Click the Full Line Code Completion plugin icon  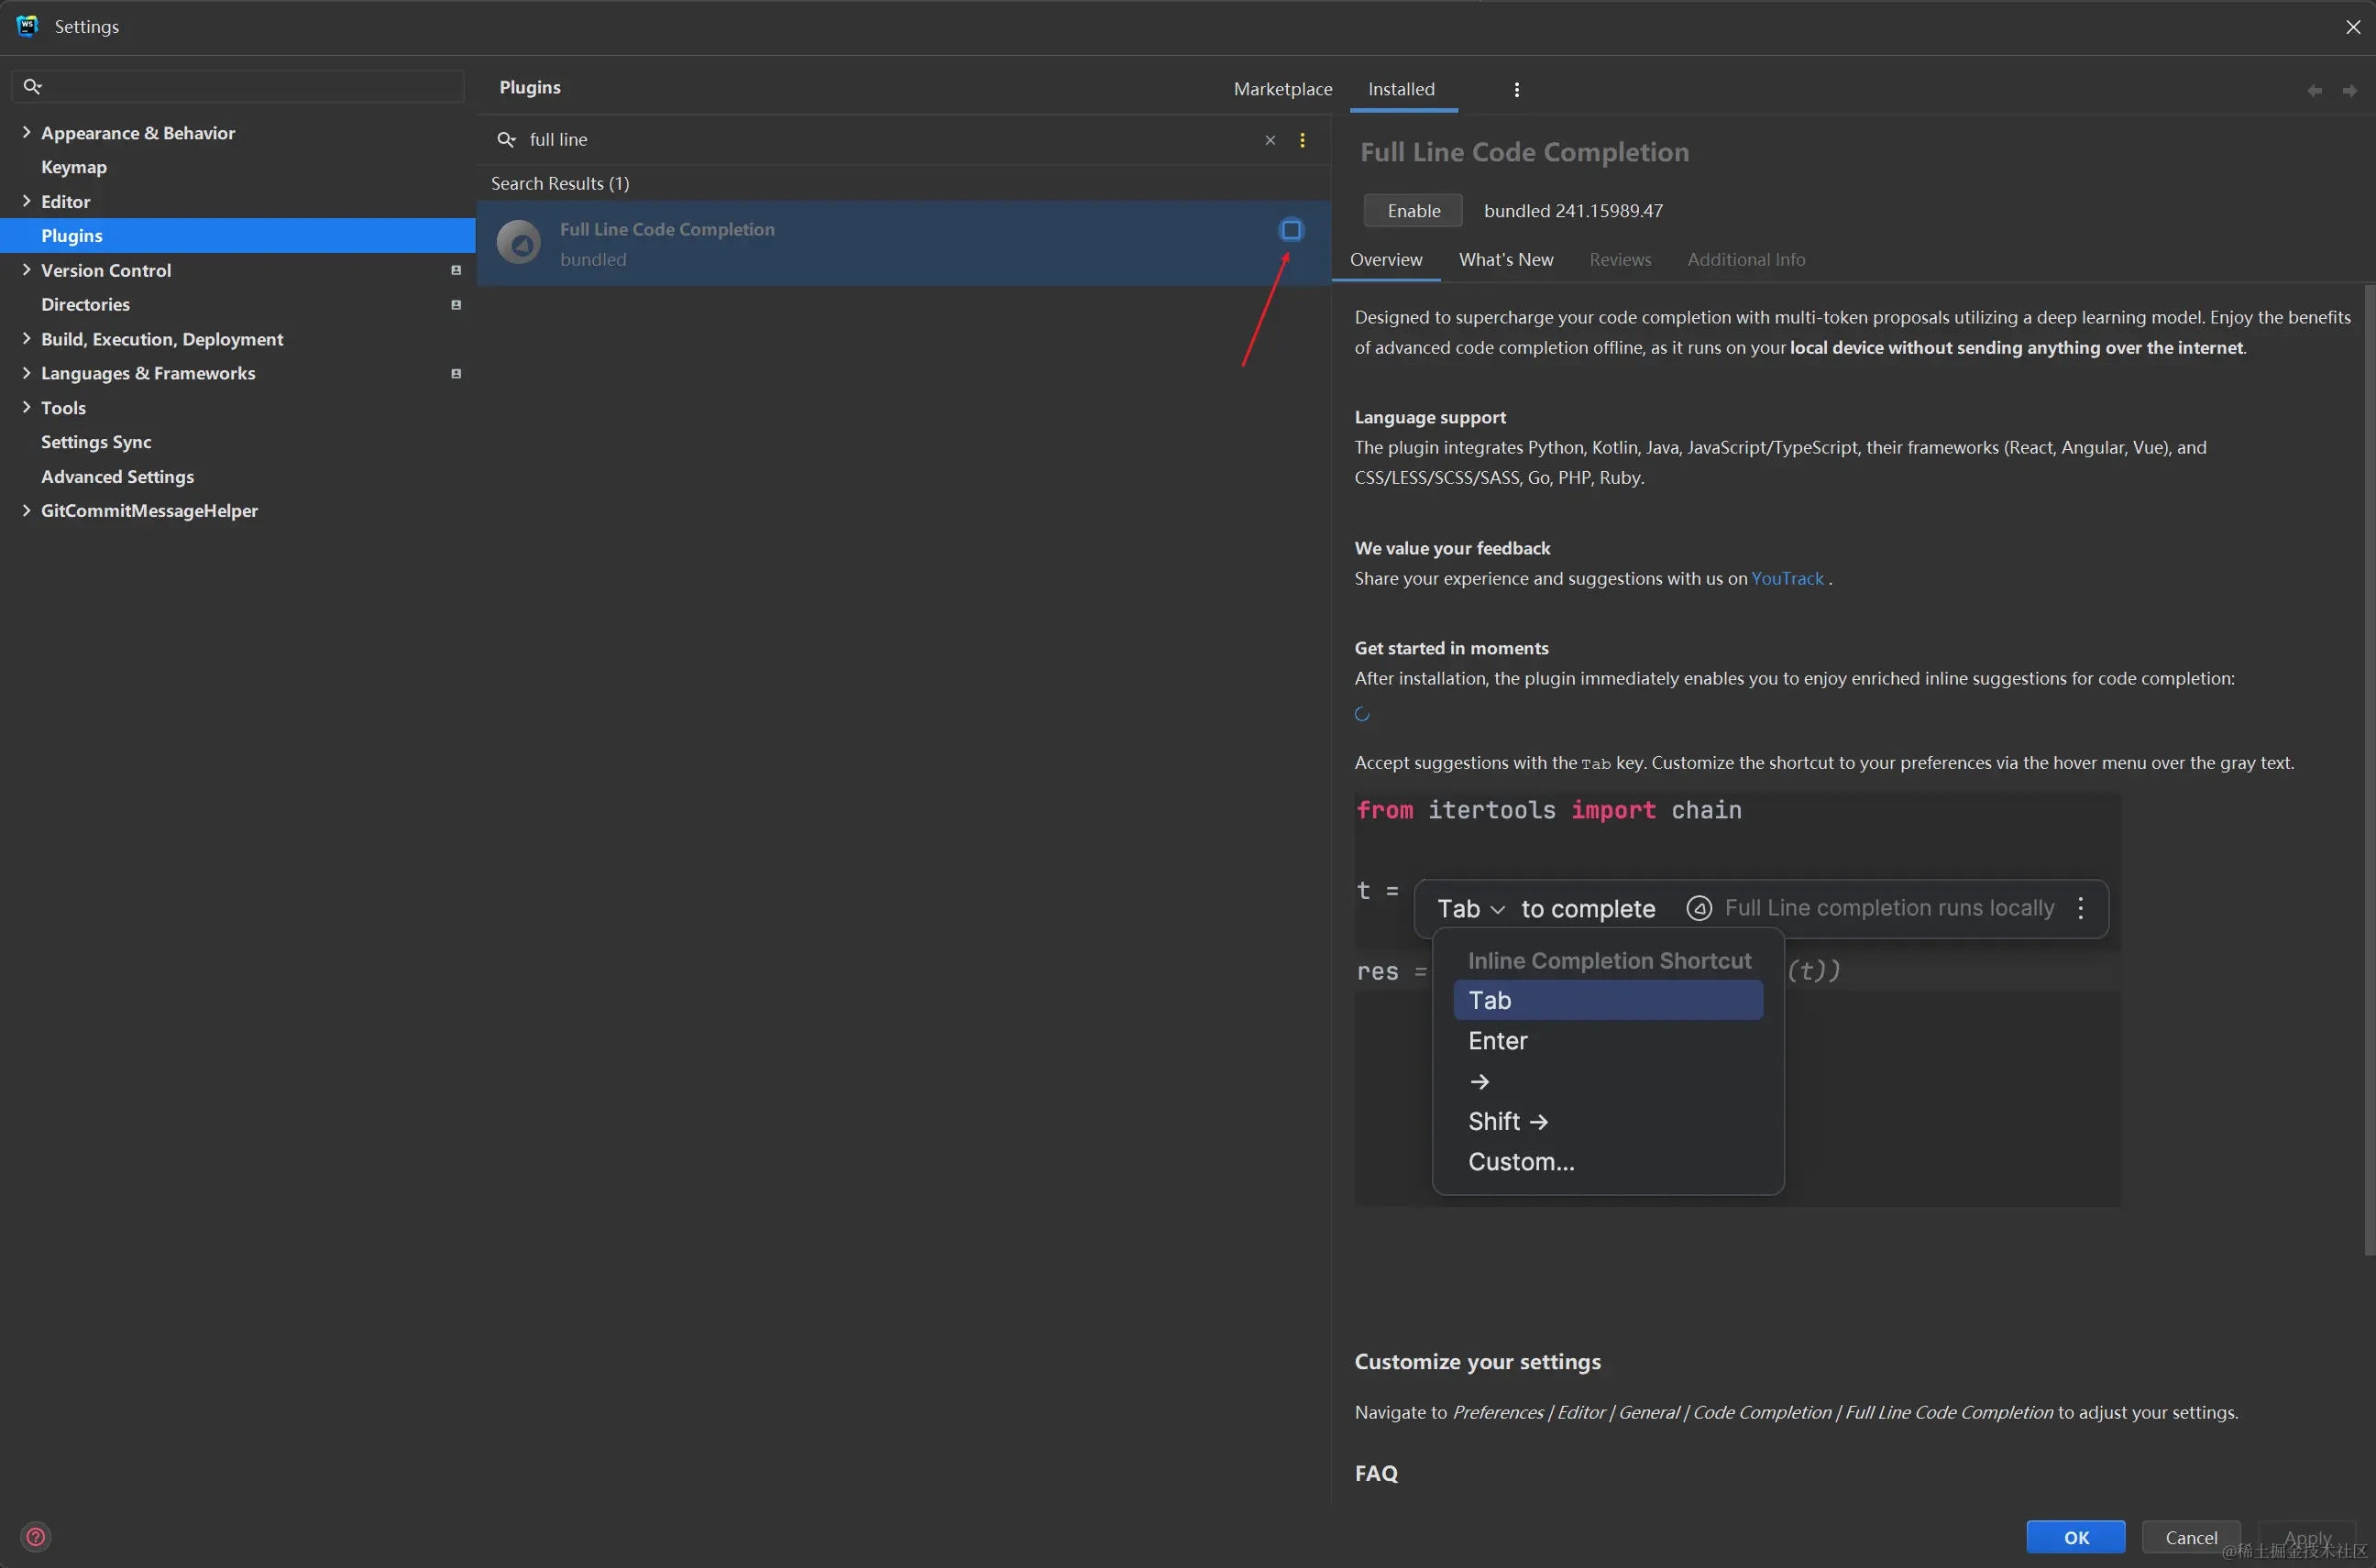click(x=519, y=243)
